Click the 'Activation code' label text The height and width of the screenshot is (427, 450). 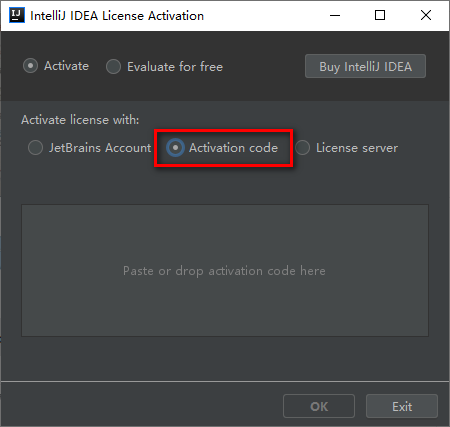point(233,148)
